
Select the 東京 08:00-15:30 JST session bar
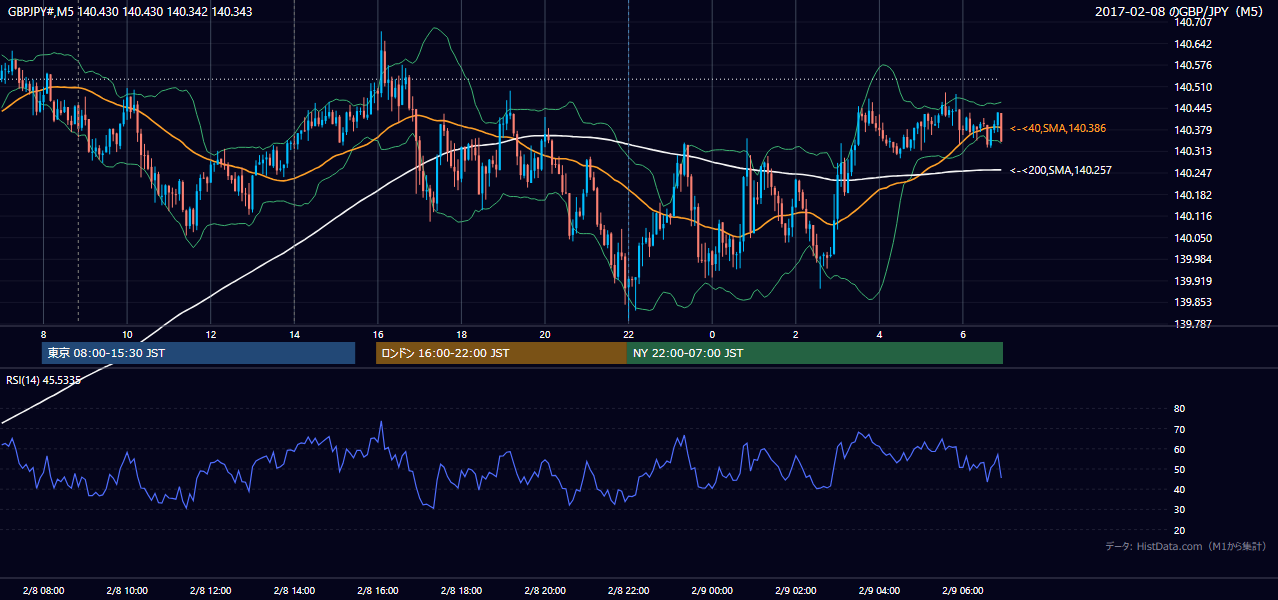coord(198,353)
